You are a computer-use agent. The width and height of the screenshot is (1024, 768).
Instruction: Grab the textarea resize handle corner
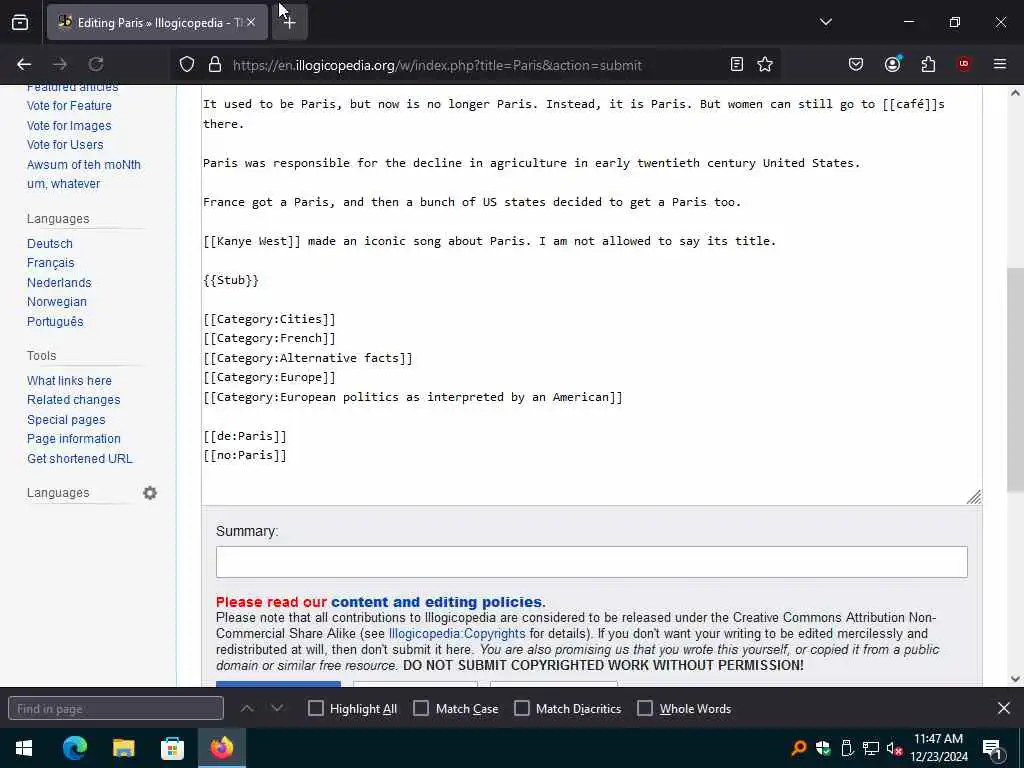pyautogui.click(x=974, y=497)
